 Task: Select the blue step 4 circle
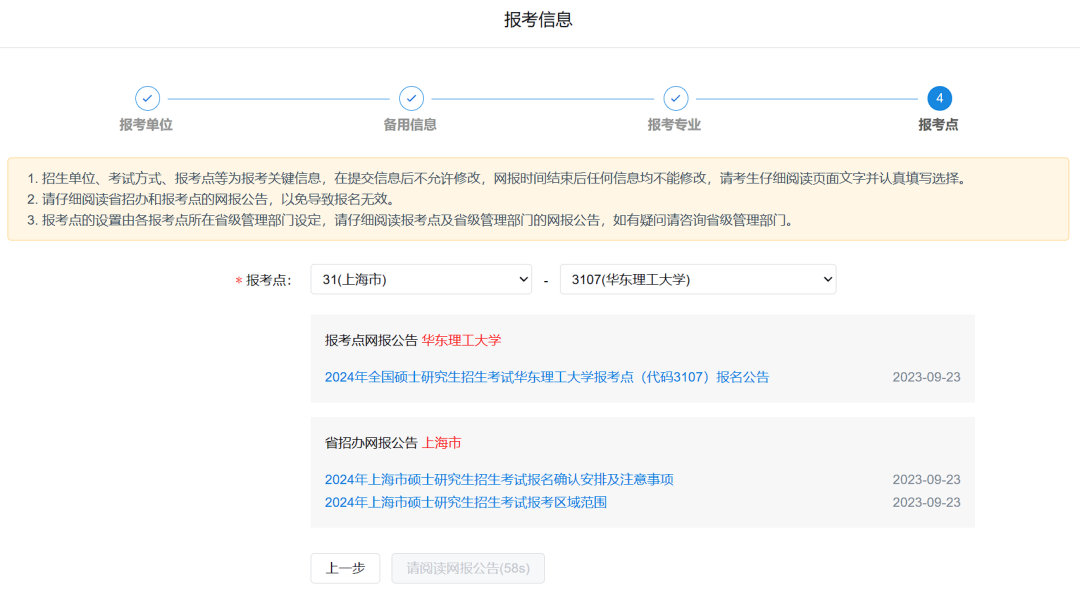939,98
